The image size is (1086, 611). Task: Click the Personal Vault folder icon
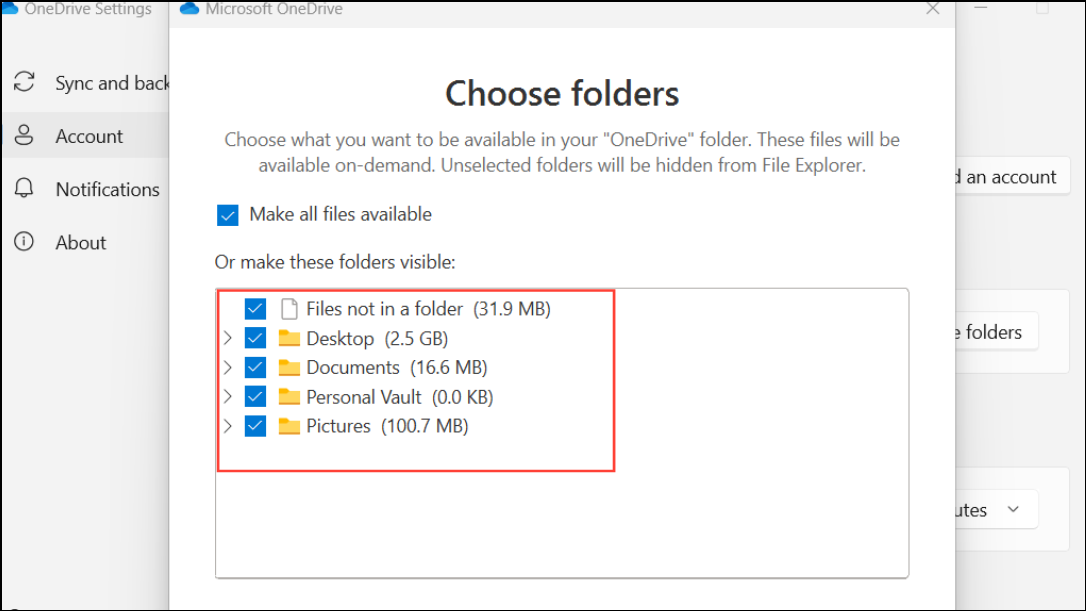(287, 396)
